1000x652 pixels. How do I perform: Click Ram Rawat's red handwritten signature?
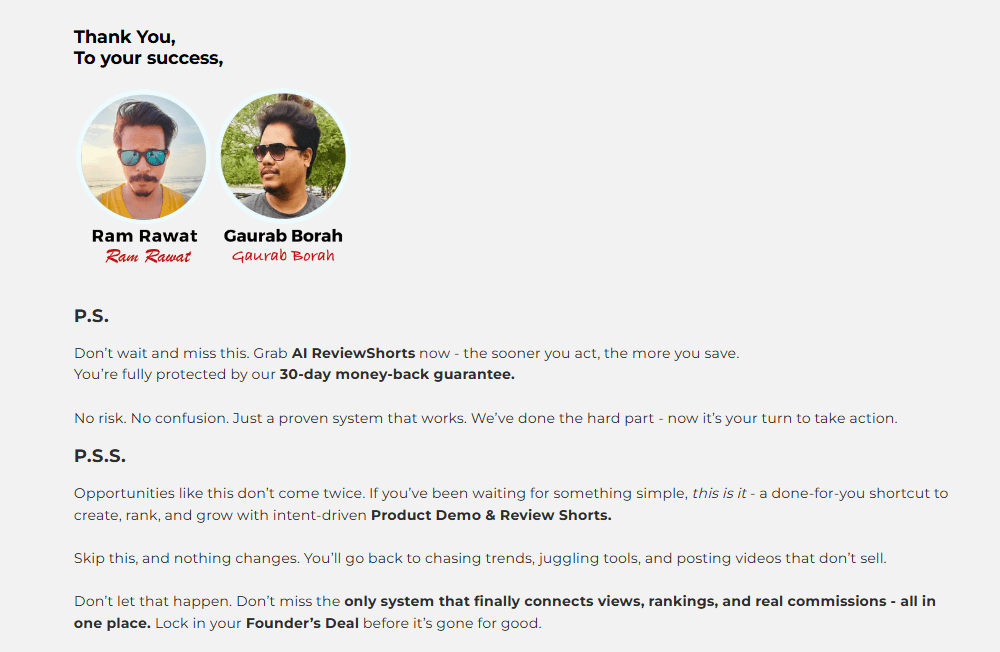(x=147, y=257)
